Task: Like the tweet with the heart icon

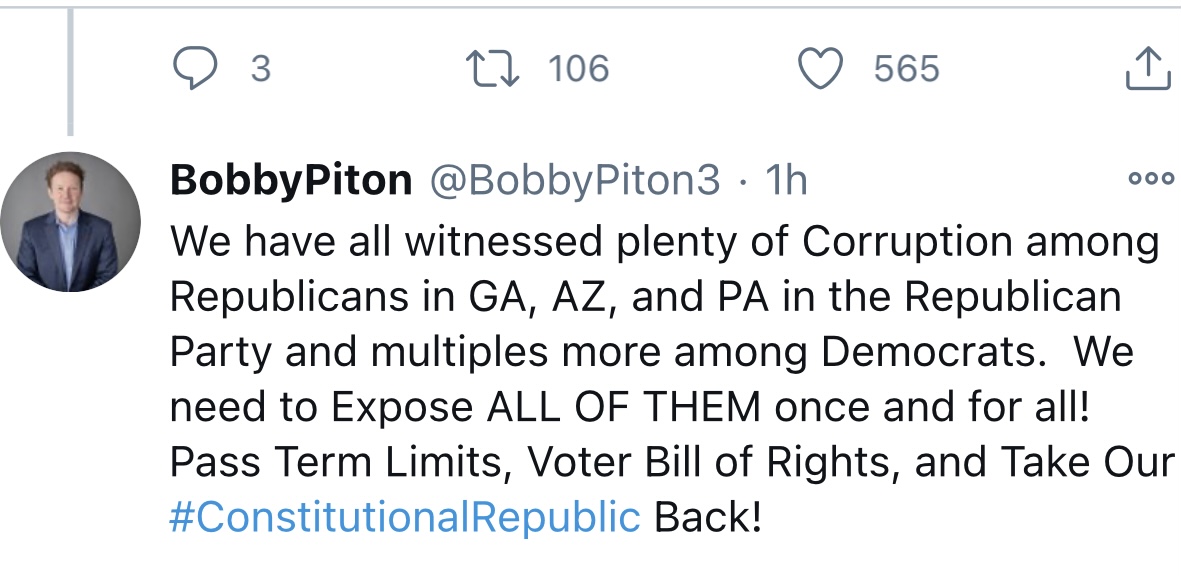Action: point(819,69)
